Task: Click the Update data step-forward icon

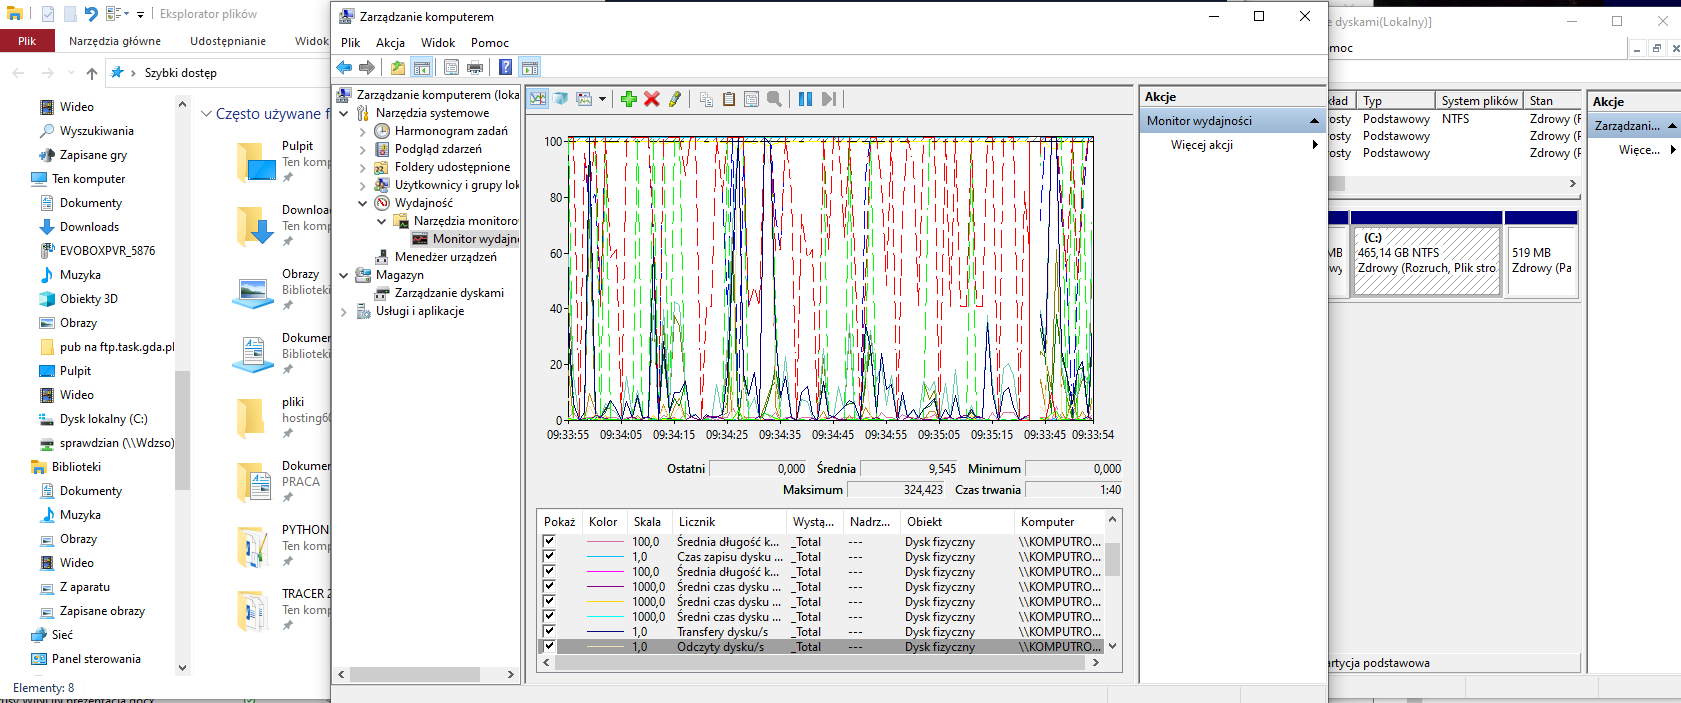Action: click(828, 99)
